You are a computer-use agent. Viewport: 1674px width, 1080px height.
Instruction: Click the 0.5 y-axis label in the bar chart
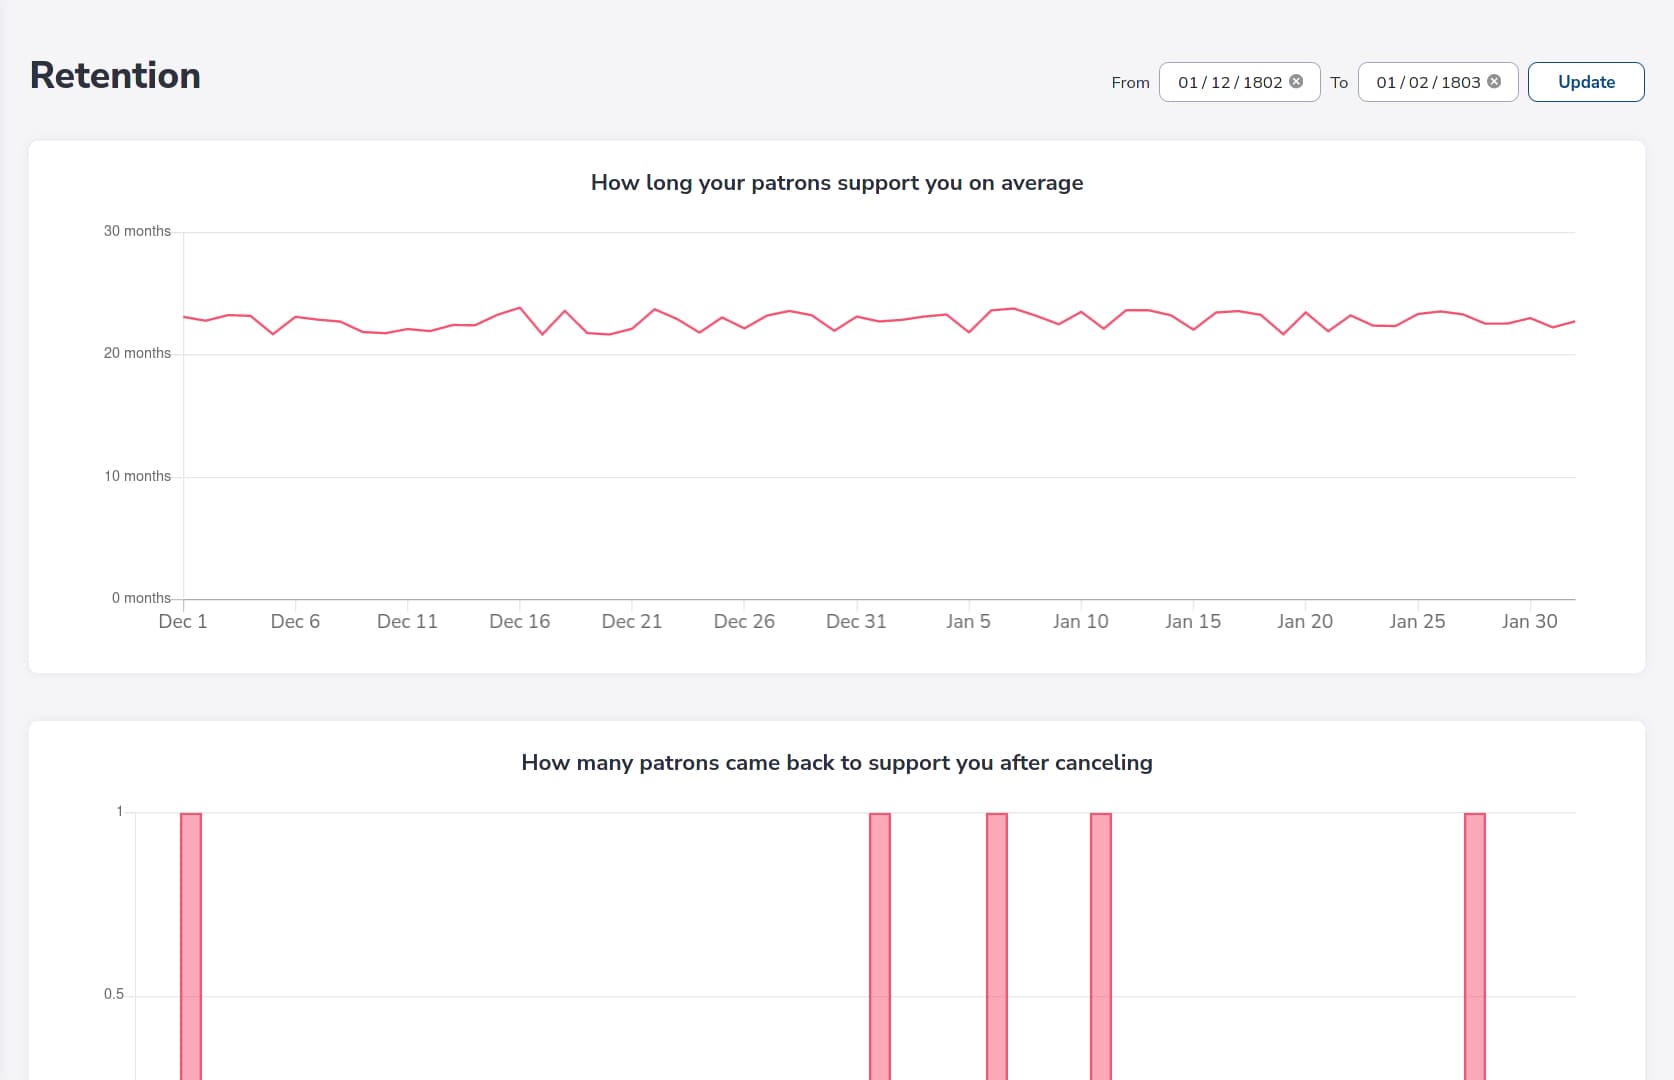[114, 994]
